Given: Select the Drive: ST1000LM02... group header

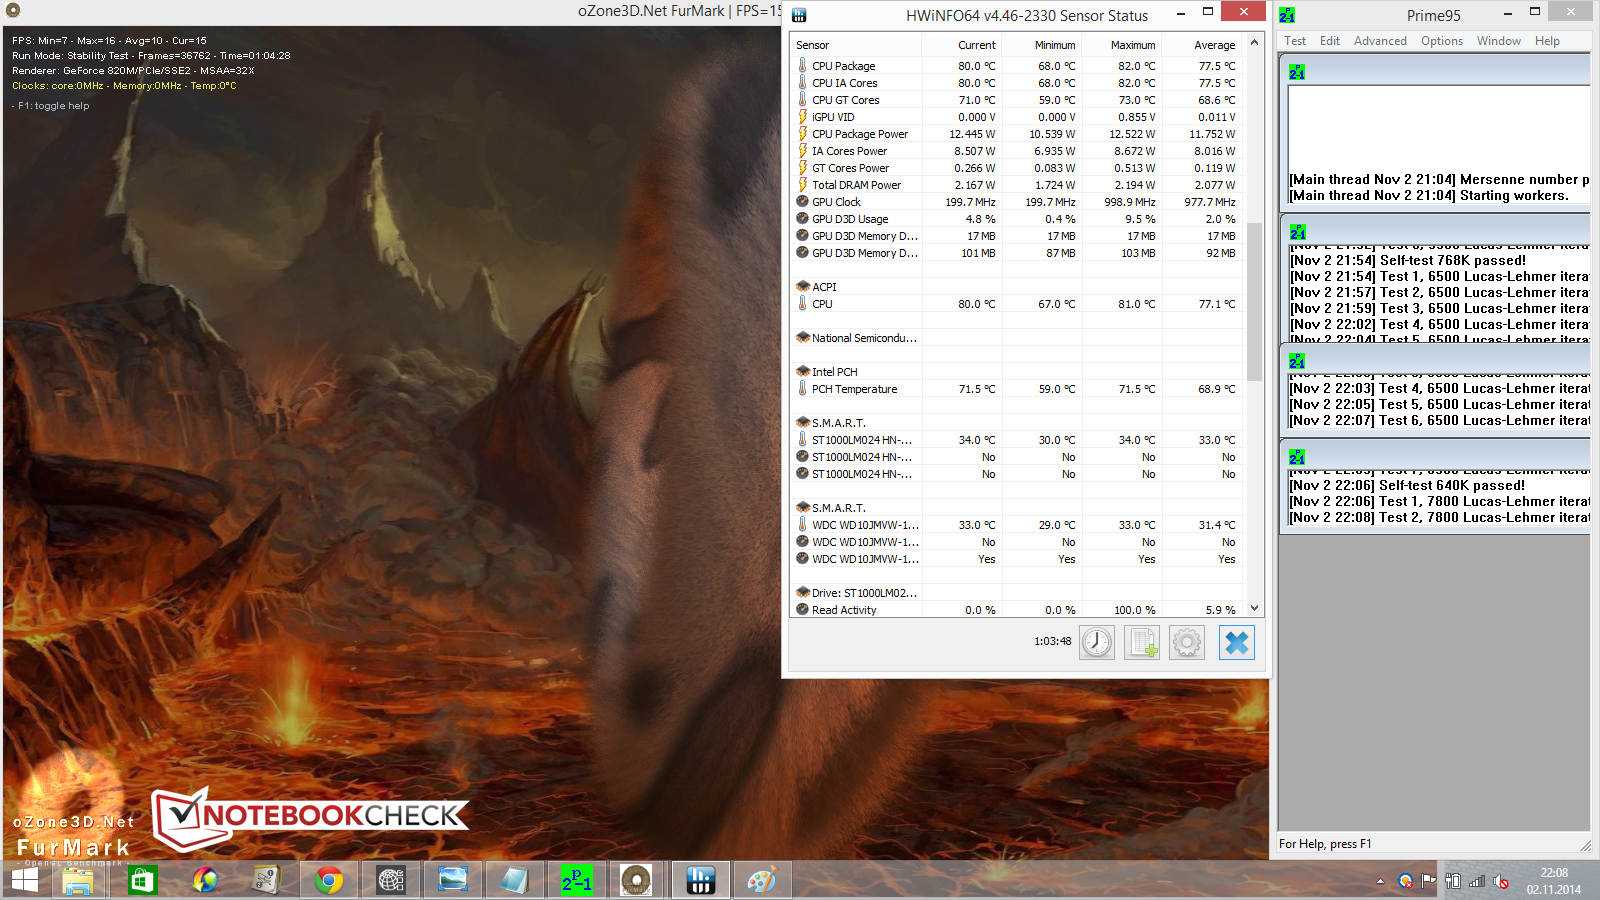Looking at the screenshot, I should (x=1018, y=593).
